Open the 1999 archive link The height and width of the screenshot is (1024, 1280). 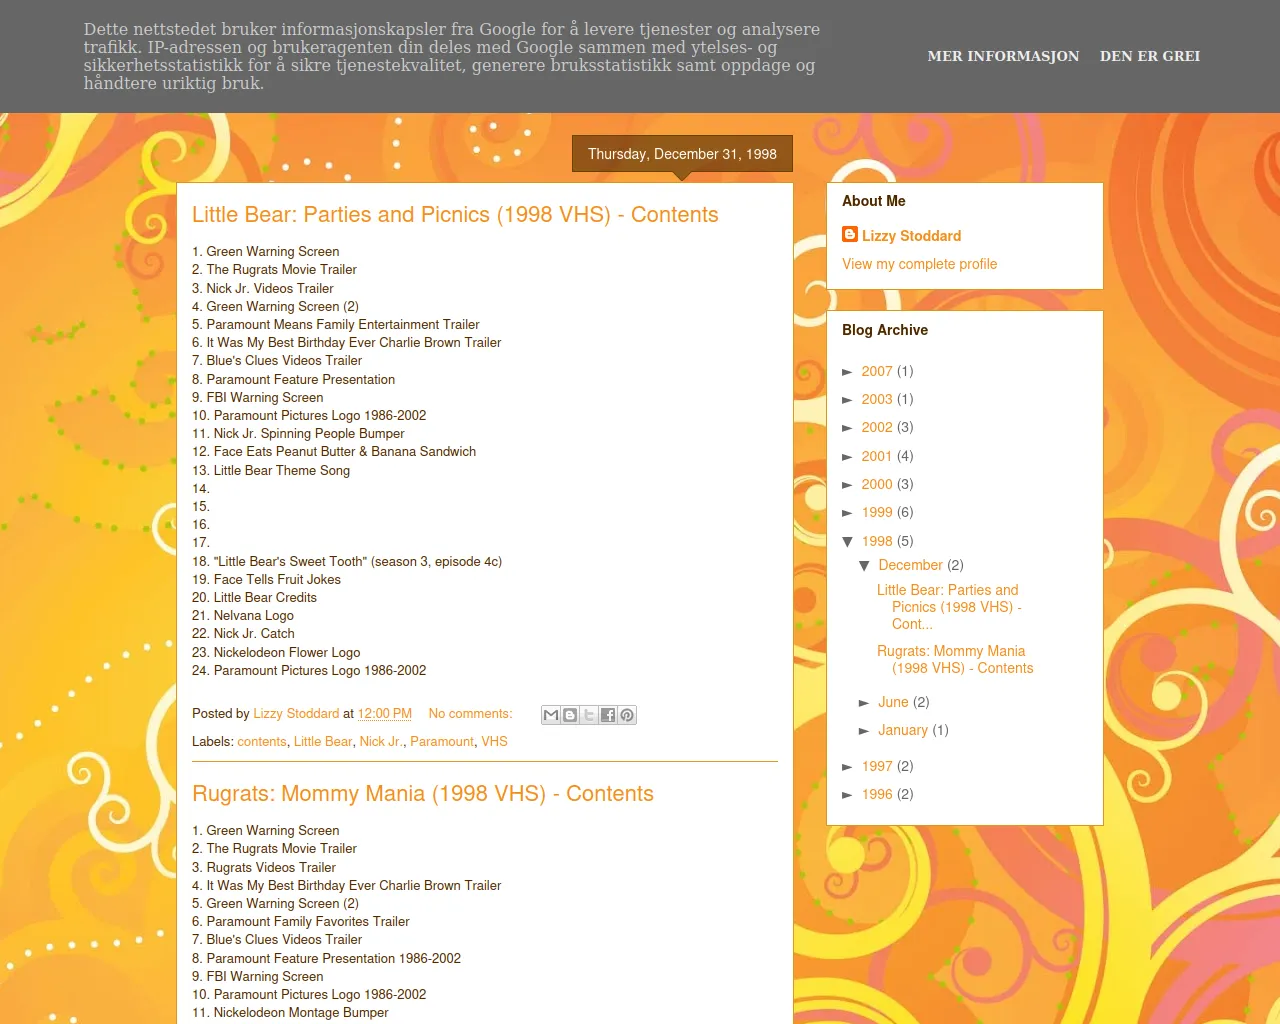(877, 513)
